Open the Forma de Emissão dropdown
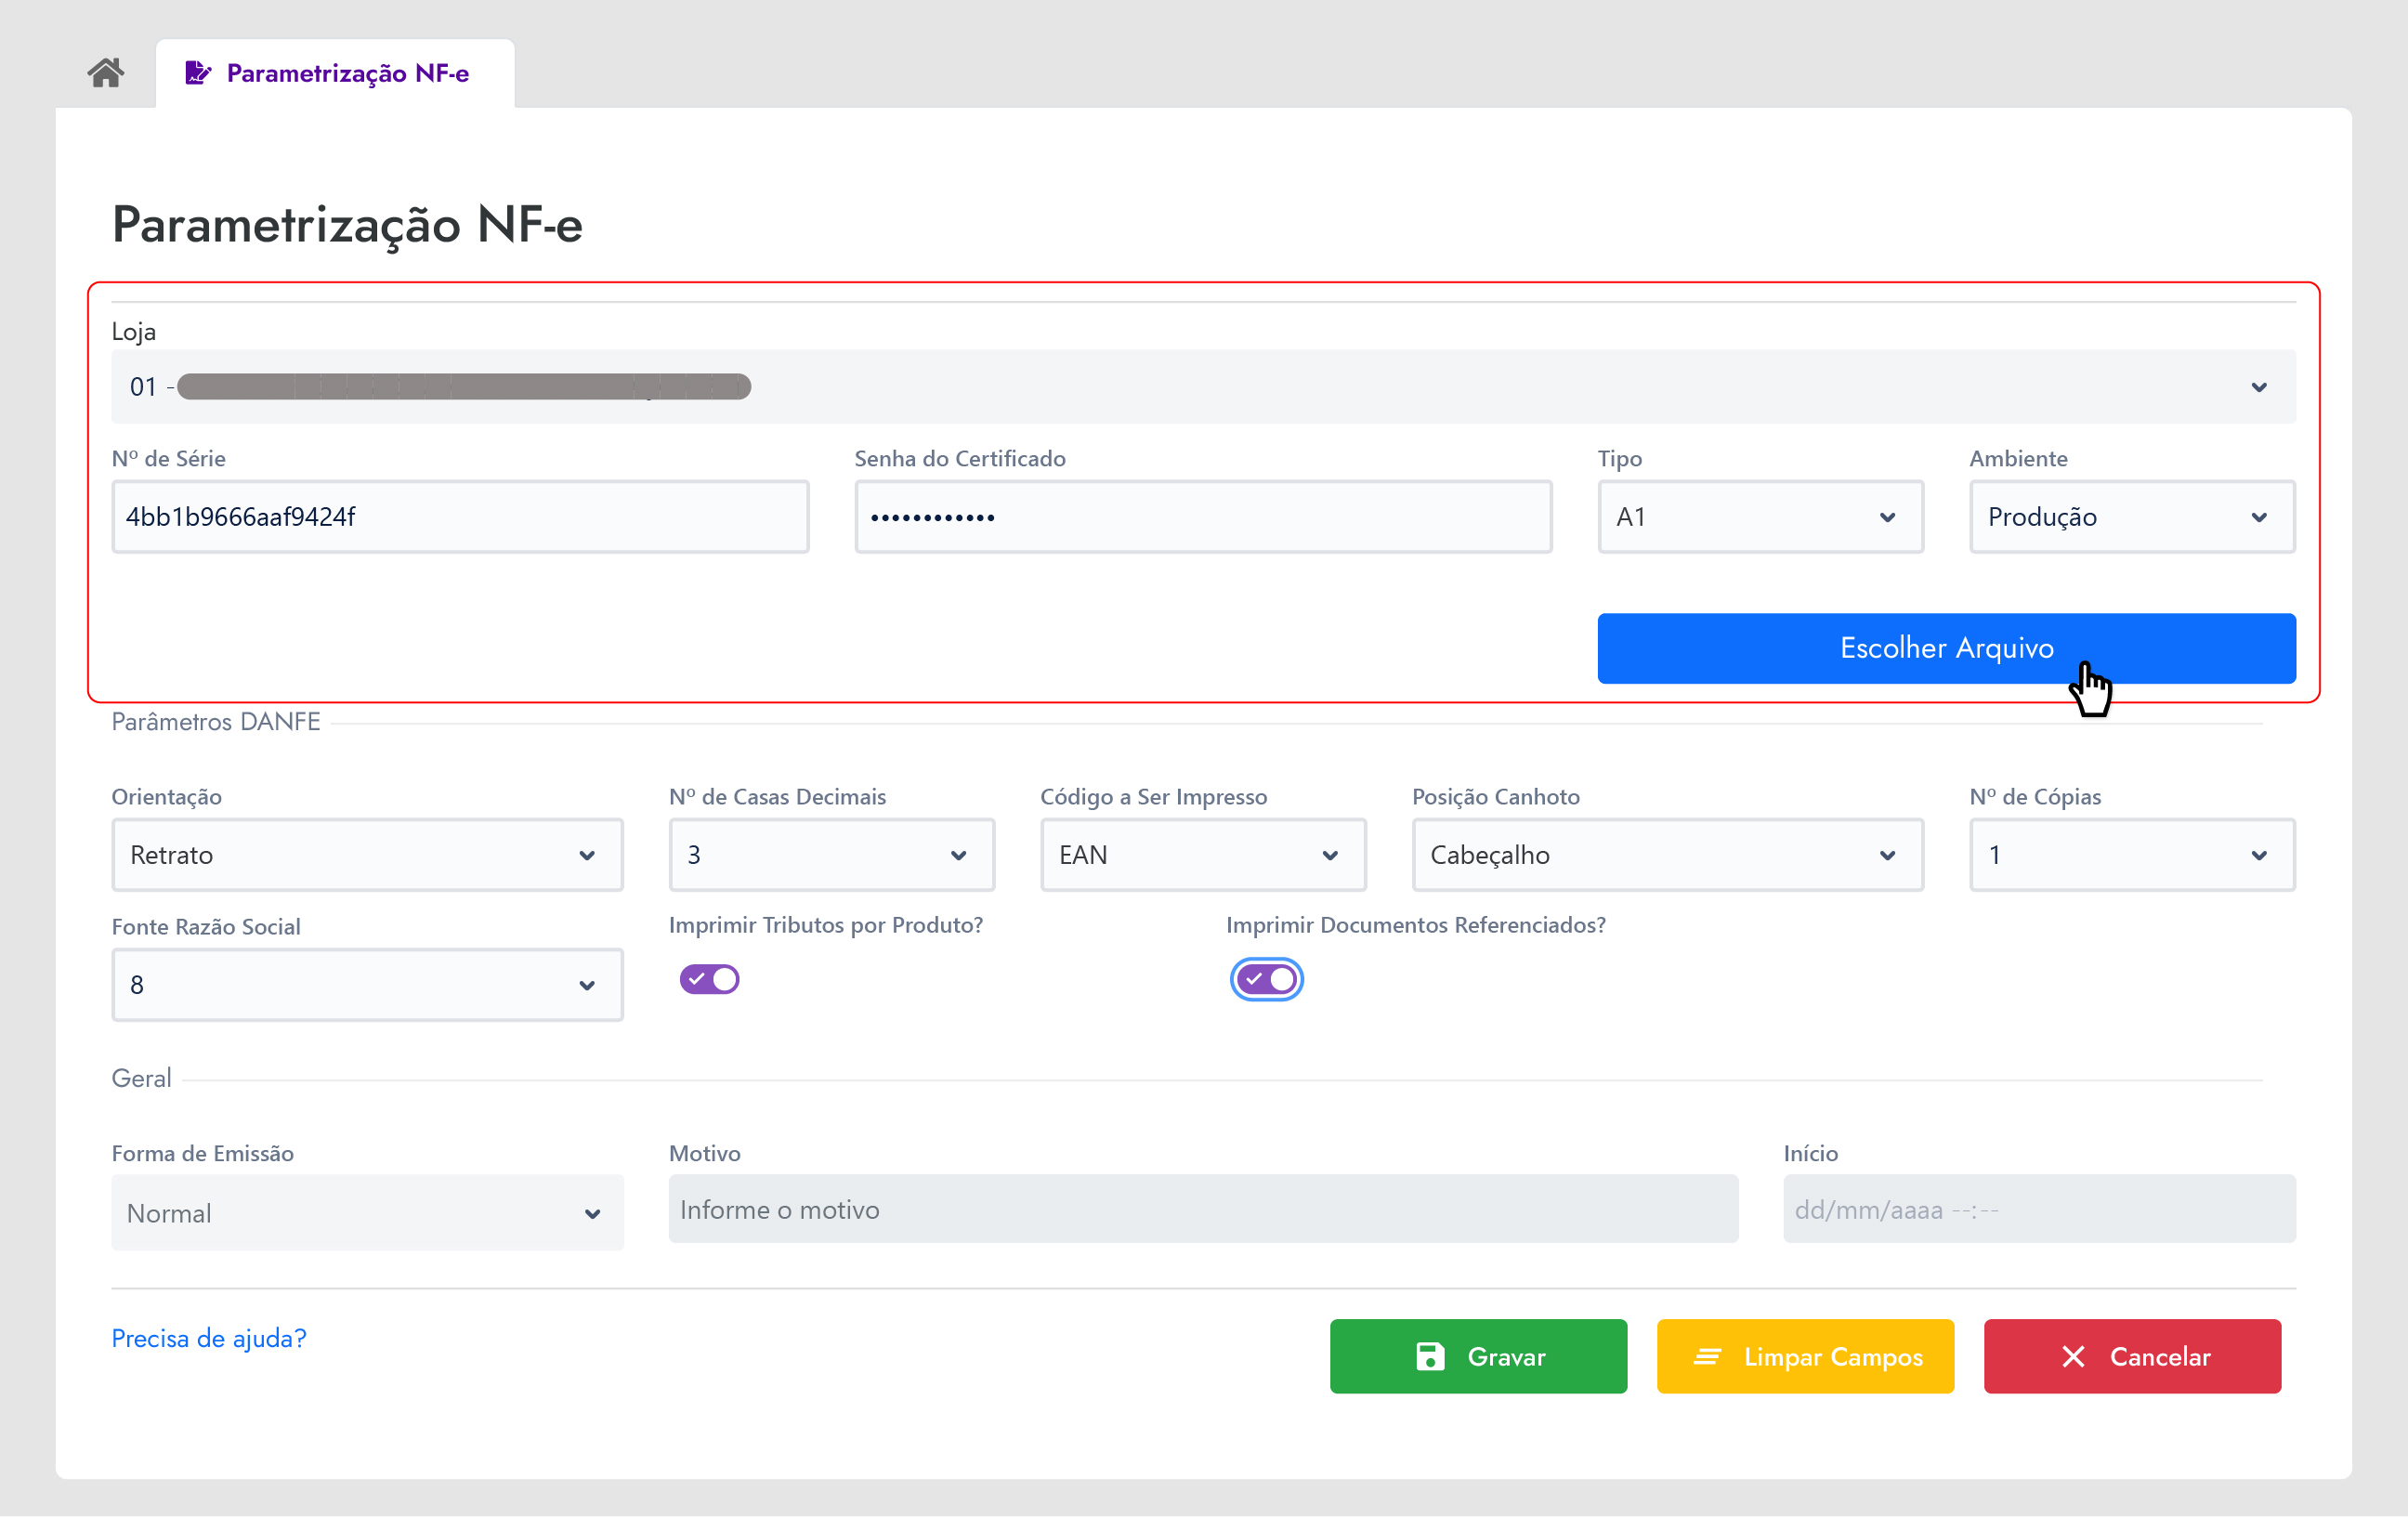This screenshot has height=1517, width=2408. point(367,1213)
